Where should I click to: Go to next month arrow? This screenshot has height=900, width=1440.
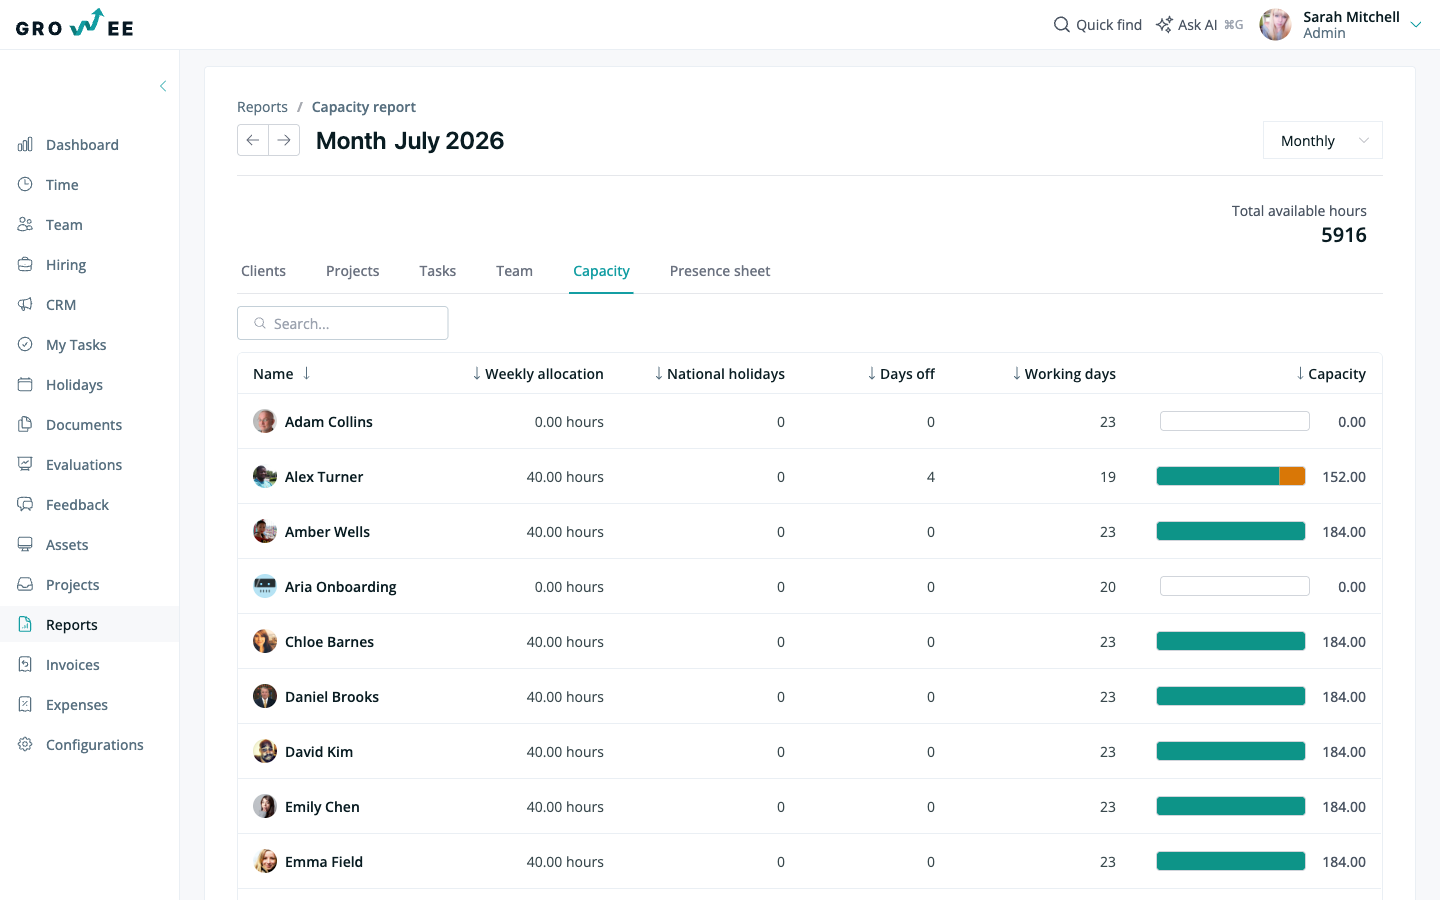tap(284, 140)
